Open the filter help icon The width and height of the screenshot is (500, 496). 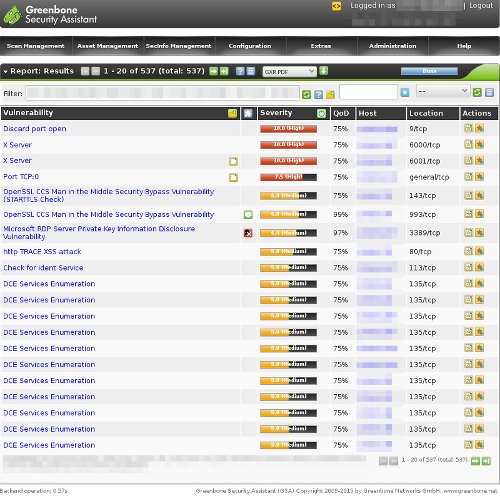pyautogui.click(x=318, y=94)
